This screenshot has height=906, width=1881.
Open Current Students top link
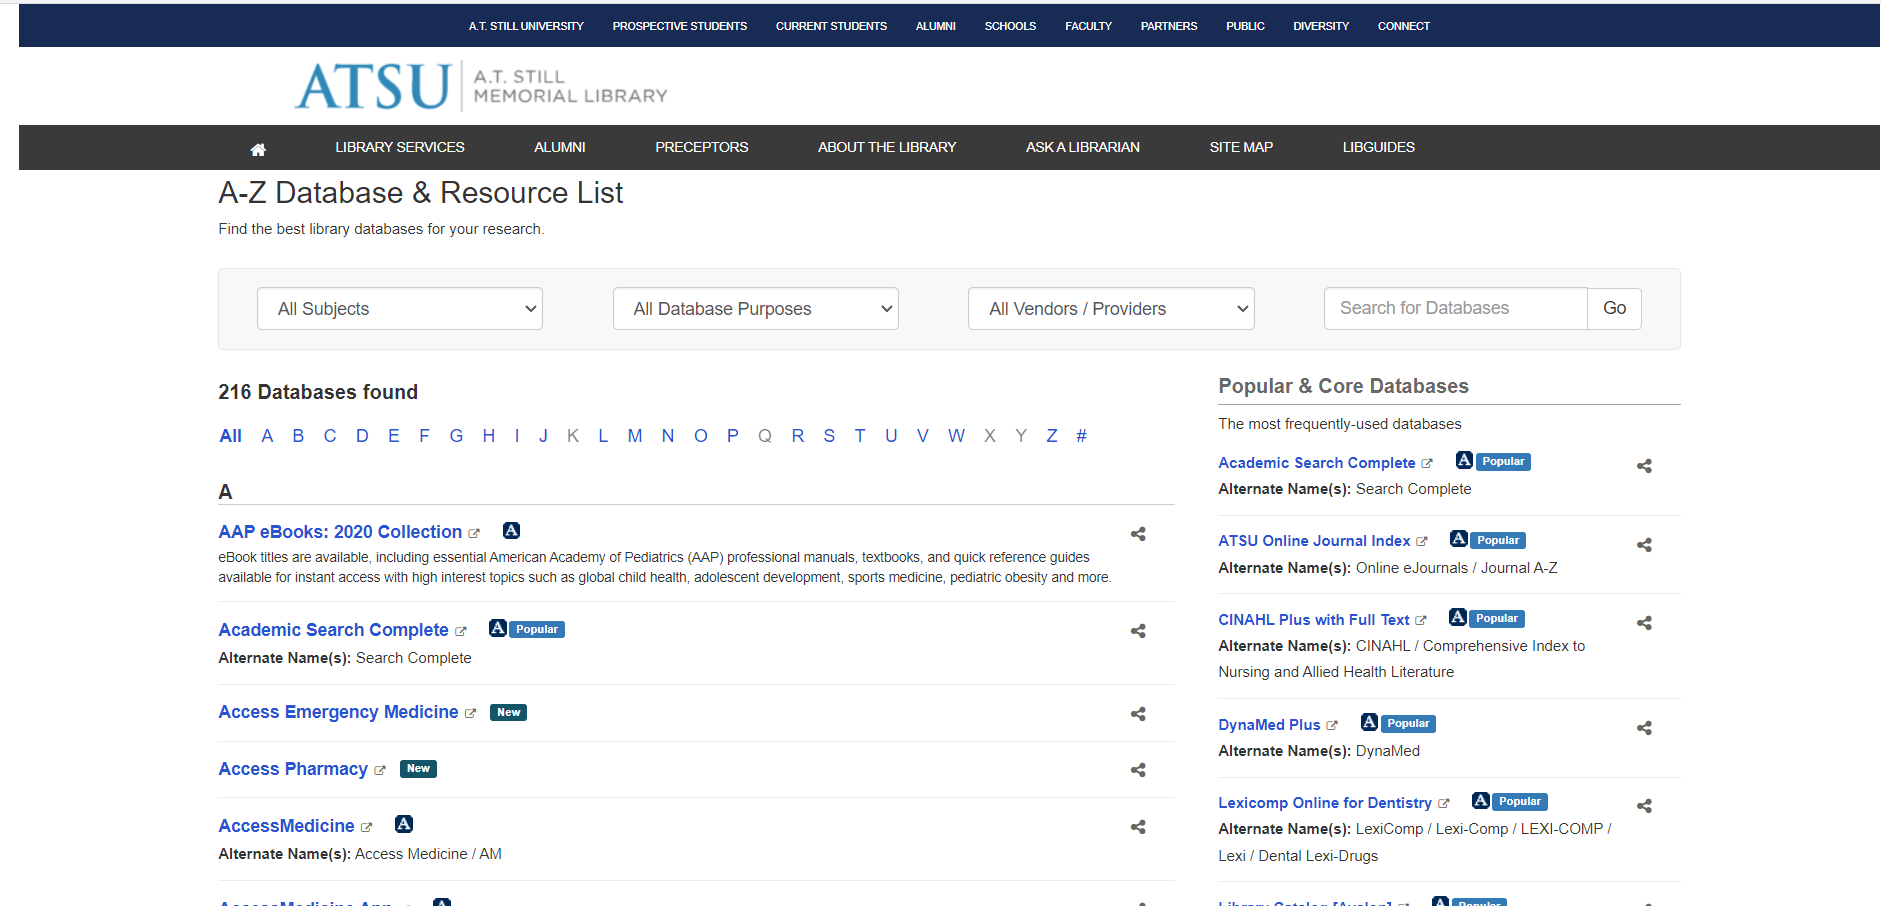[831, 26]
